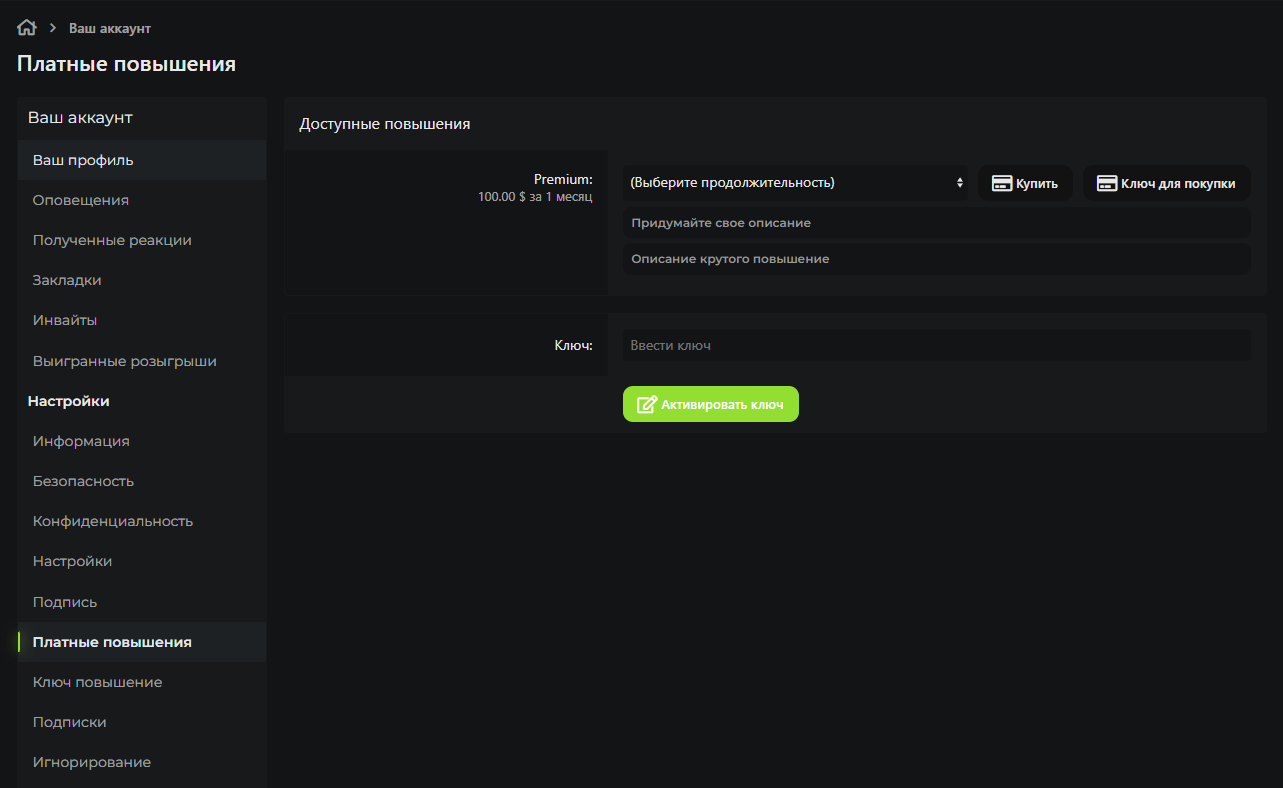1283x788 pixels.
Task: View Выигранные розыгрыши page
Action: coord(124,361)
